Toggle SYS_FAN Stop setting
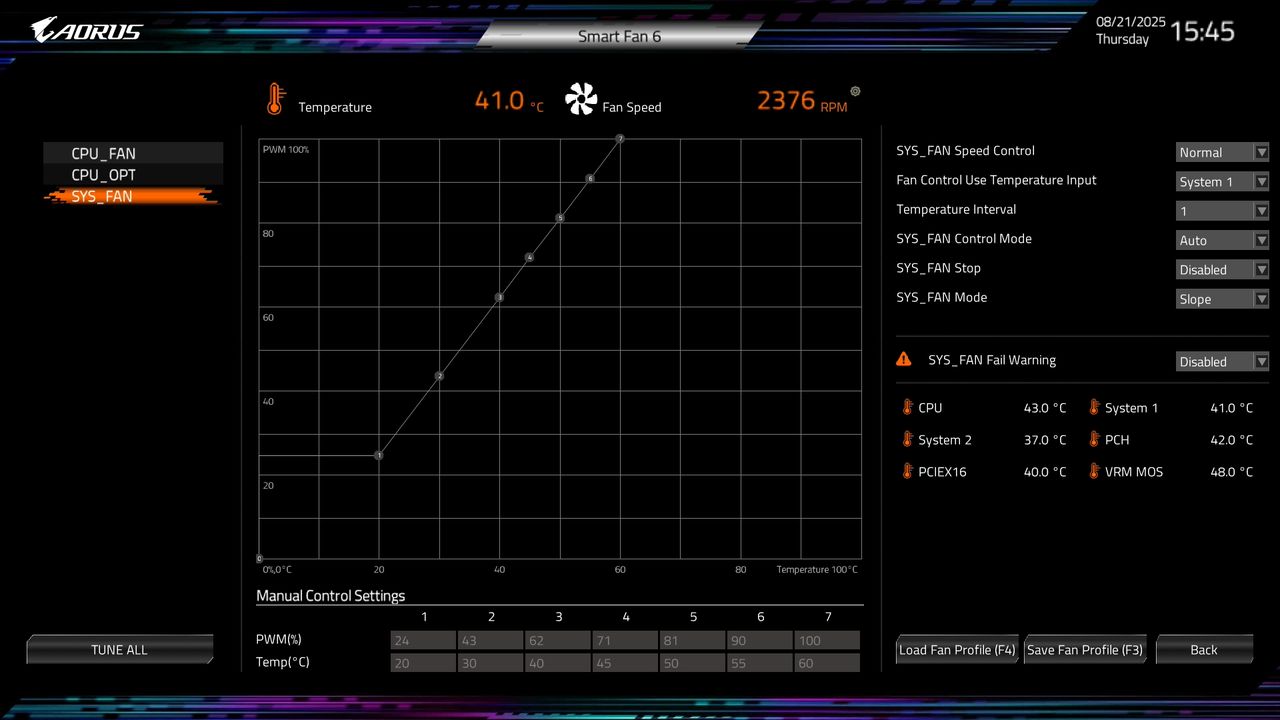This screenshot has height=720, width=1280. click(1222, 269)
